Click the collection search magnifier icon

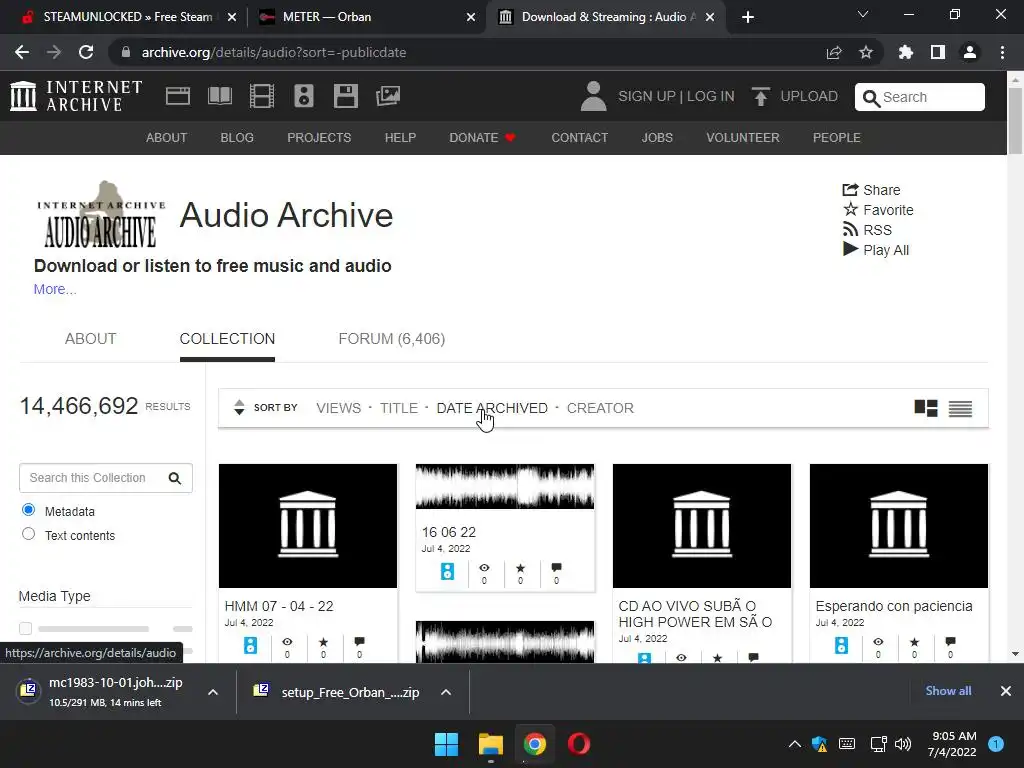coord(174,478)
